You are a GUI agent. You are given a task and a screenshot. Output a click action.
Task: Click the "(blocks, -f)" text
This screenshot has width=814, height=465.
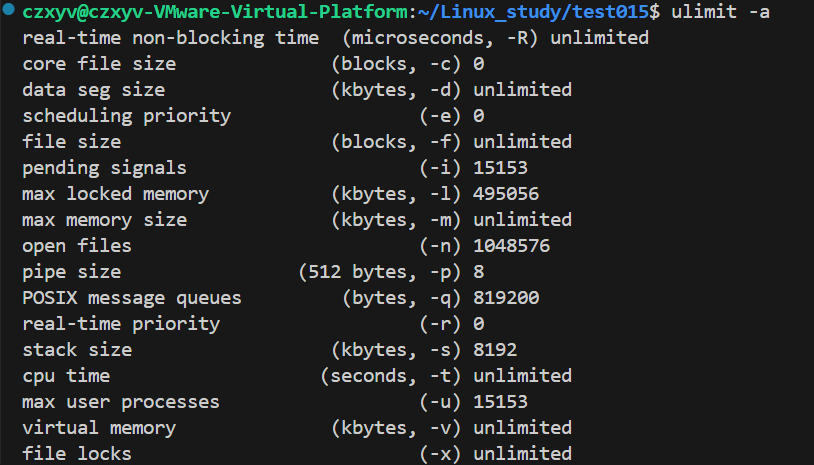[x=396, y=142]
